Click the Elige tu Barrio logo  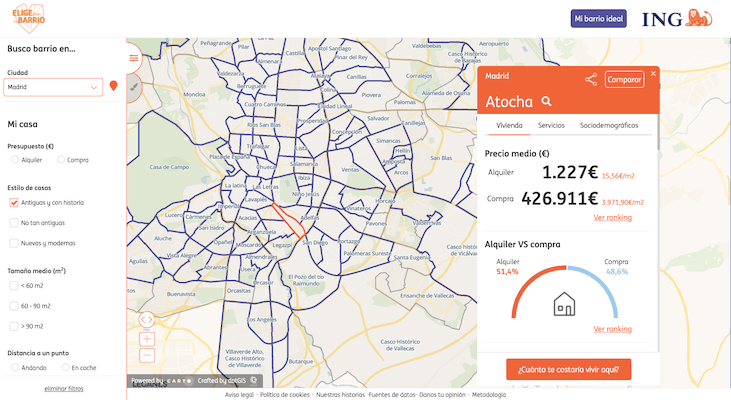[29, 19]
